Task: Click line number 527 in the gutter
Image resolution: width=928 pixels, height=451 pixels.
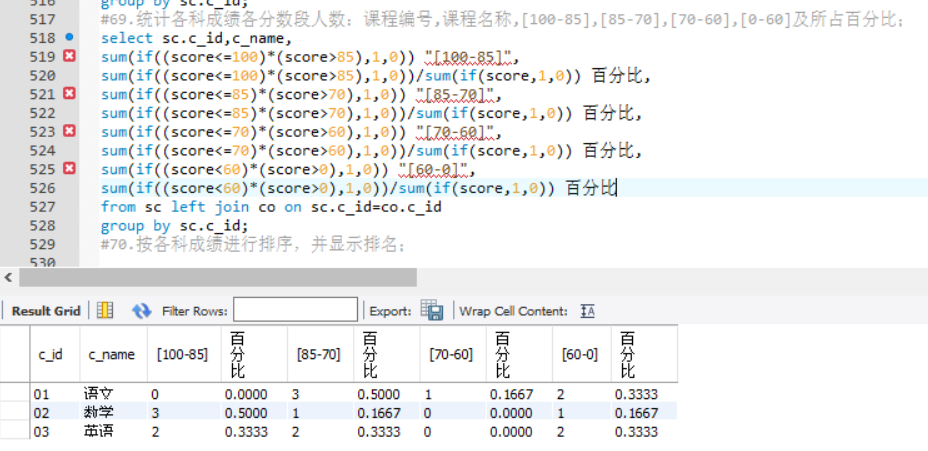Action: click(x=42, y=207)
